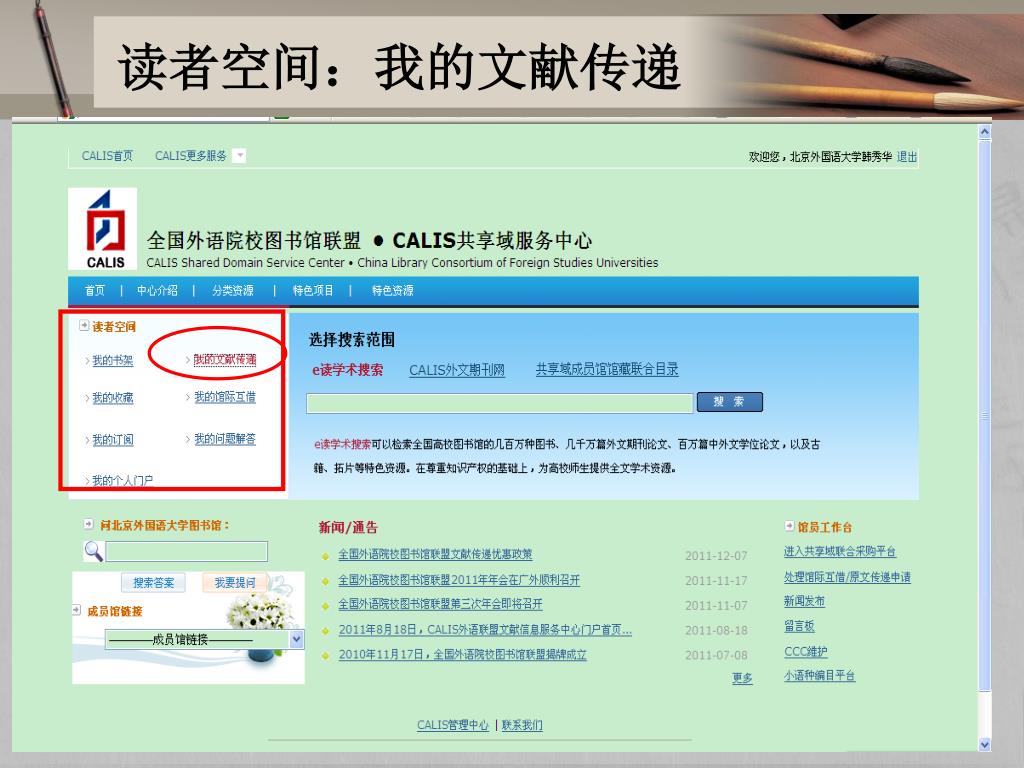
Task: Go to 首页 in the blue navigation bar
Action: pyautogui.click(x=95, y=291)
